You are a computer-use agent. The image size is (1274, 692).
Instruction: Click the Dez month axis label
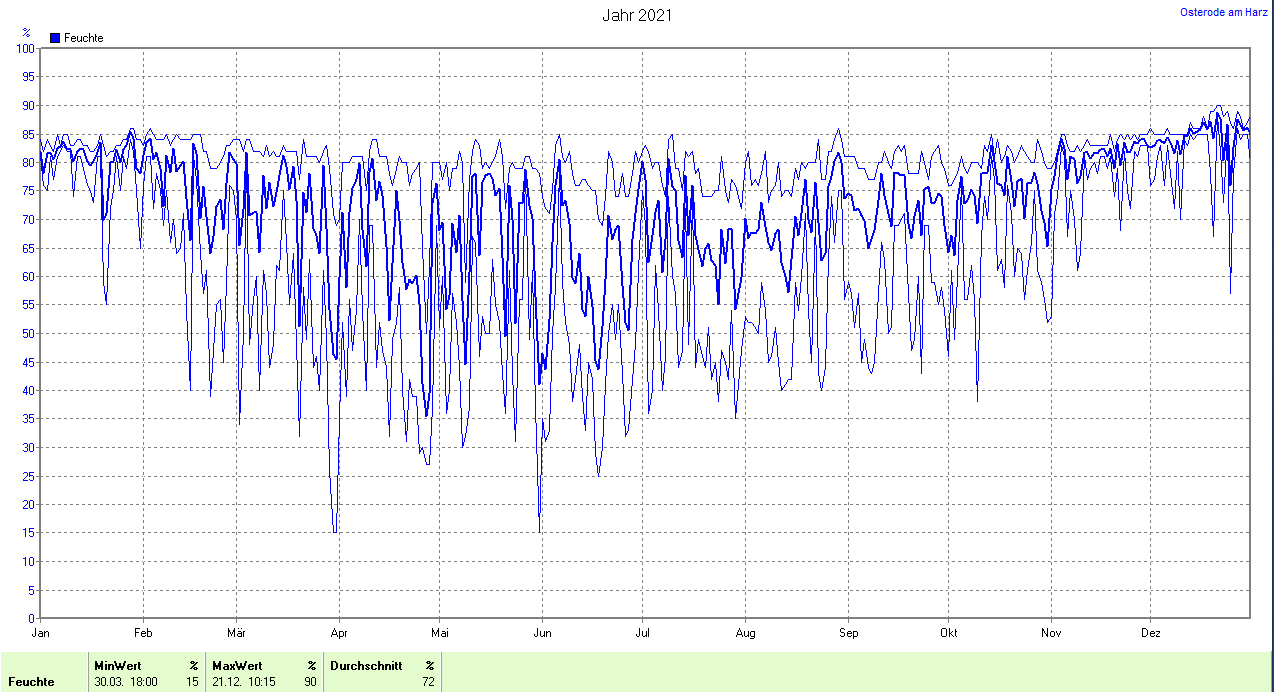point(1151,632)
